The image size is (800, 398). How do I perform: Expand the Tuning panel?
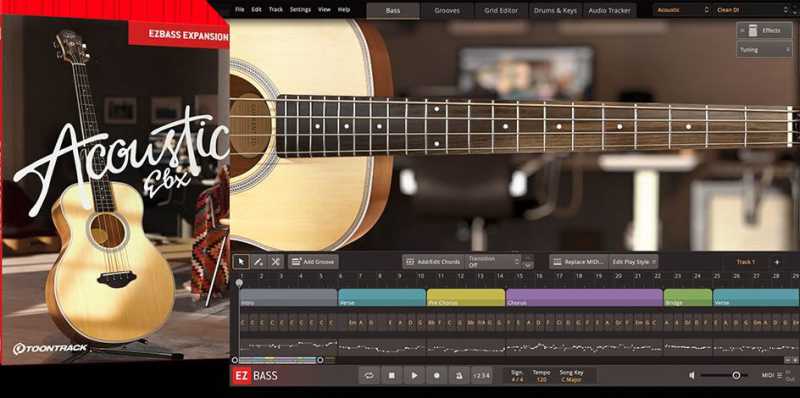(764, 49)
